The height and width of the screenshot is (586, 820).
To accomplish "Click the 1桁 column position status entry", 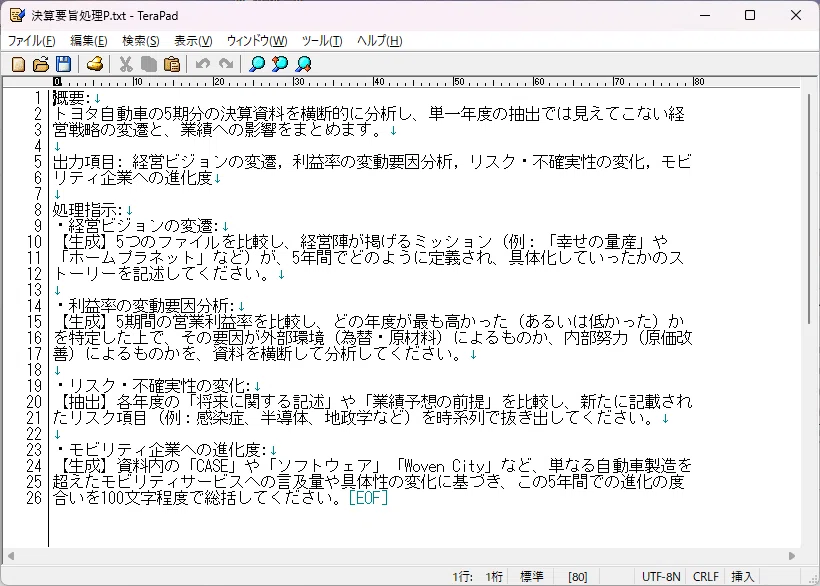I will 494,577.
